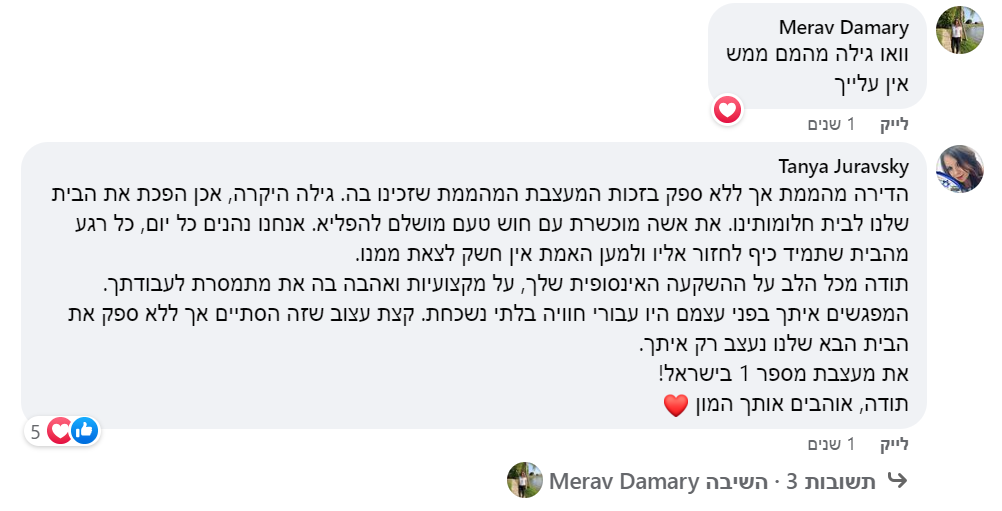Image resolution: width=1002 pixels, height=511 pixels.
Task: Click the heart reaction badge on Merav's comment
Action: click(727, 109)
